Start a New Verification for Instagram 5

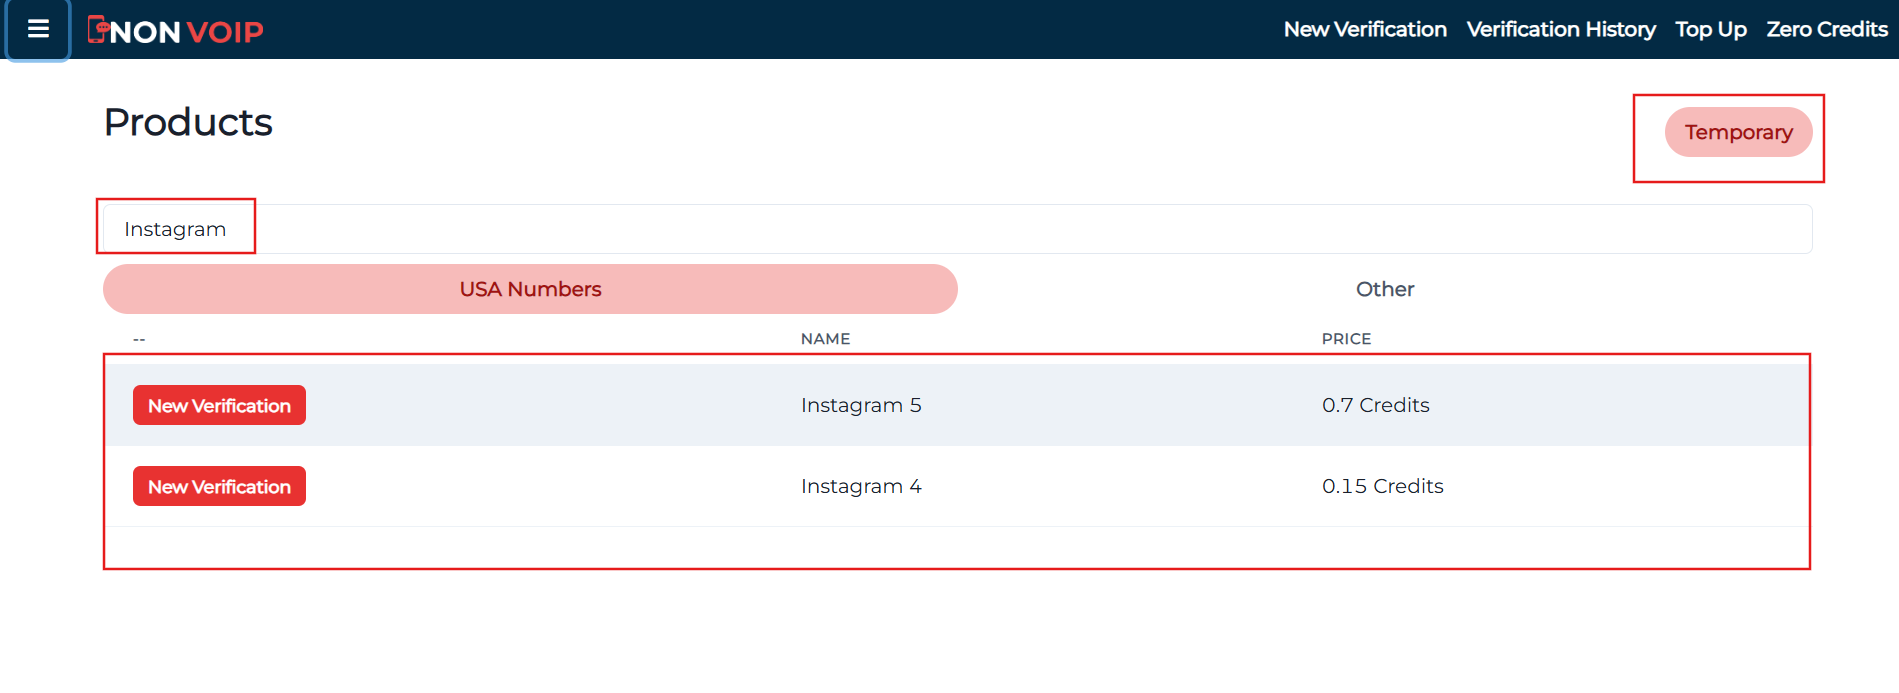coord(219,405)
